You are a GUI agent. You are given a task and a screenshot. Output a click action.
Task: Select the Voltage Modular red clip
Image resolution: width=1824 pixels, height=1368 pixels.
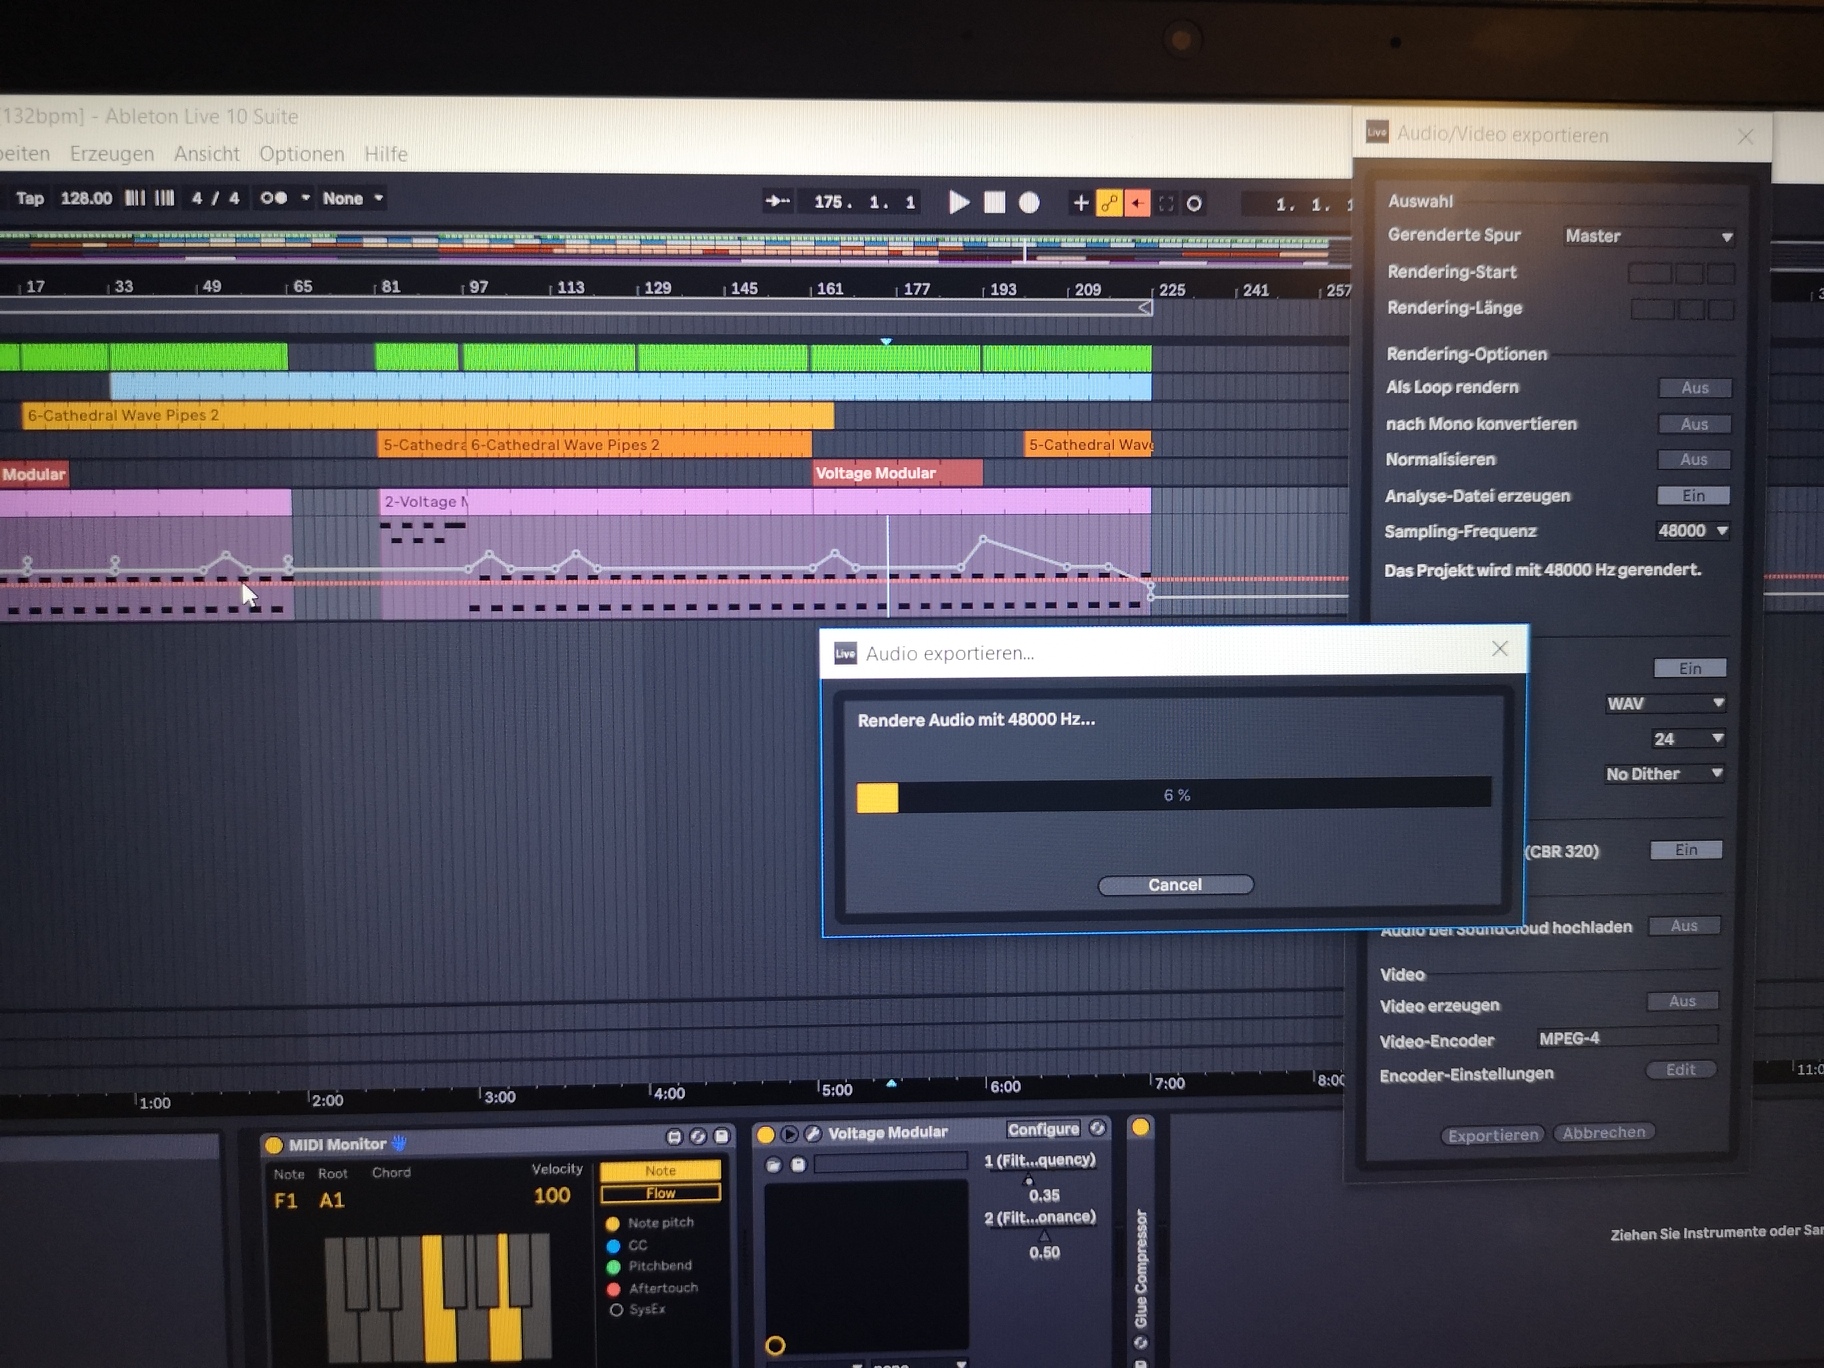897,473
